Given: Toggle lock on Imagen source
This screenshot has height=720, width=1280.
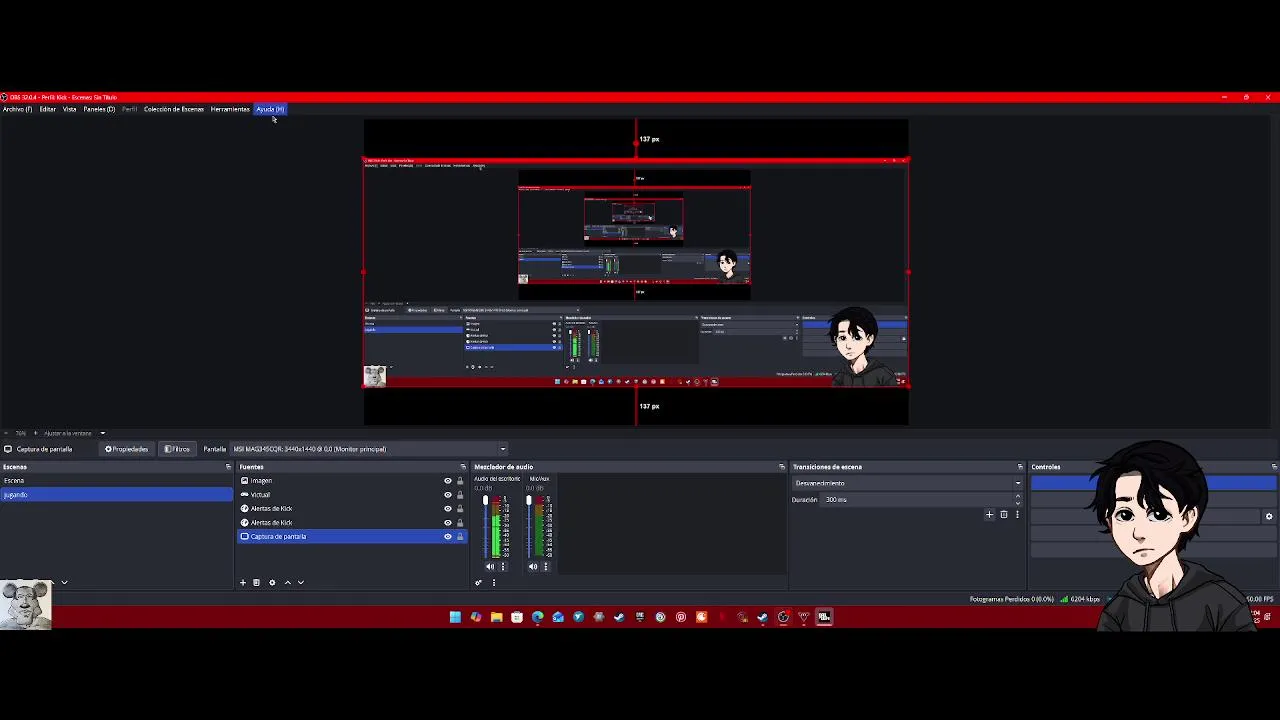Looking at the screenshot, I should (x=460, y=481).
